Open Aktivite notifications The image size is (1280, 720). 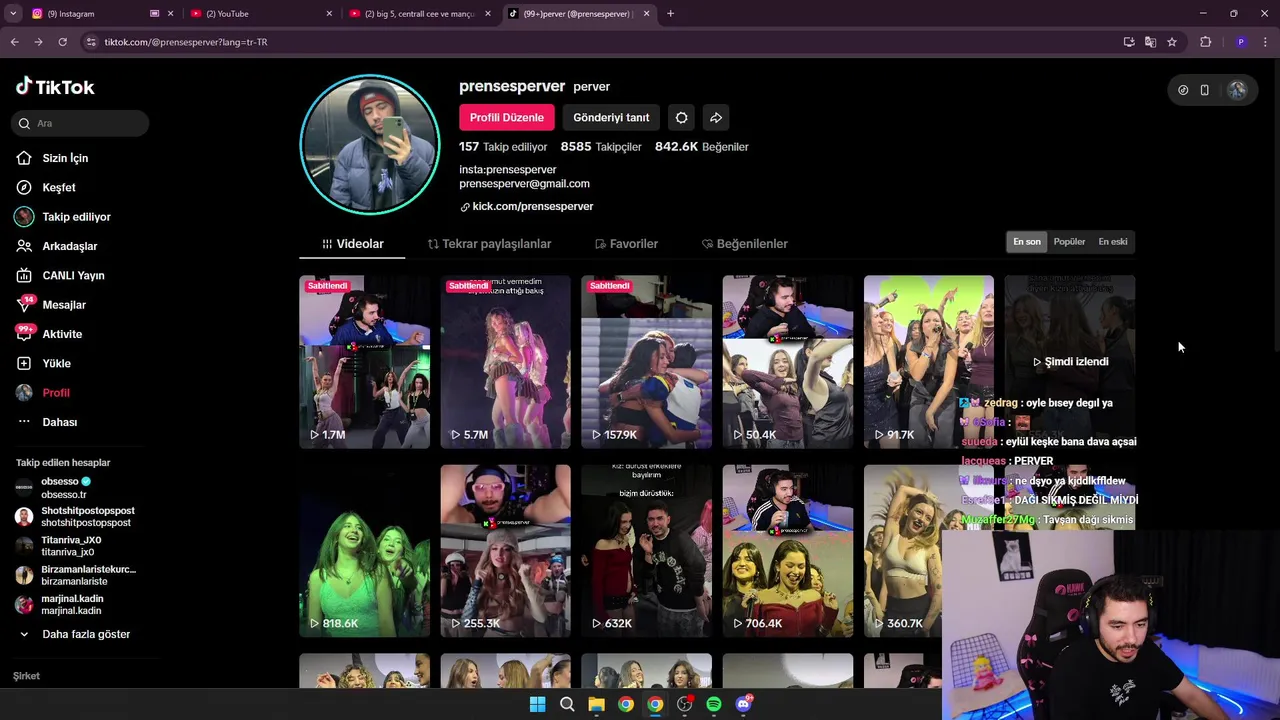pos(62,334)
